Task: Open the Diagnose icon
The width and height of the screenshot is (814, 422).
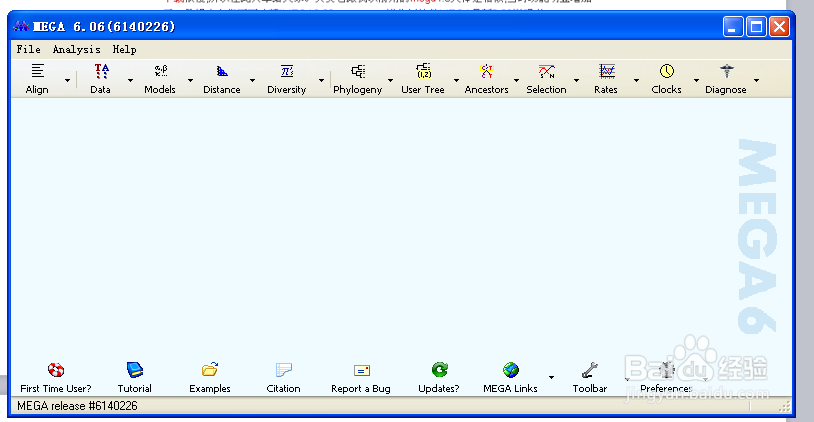Action: 727,71
